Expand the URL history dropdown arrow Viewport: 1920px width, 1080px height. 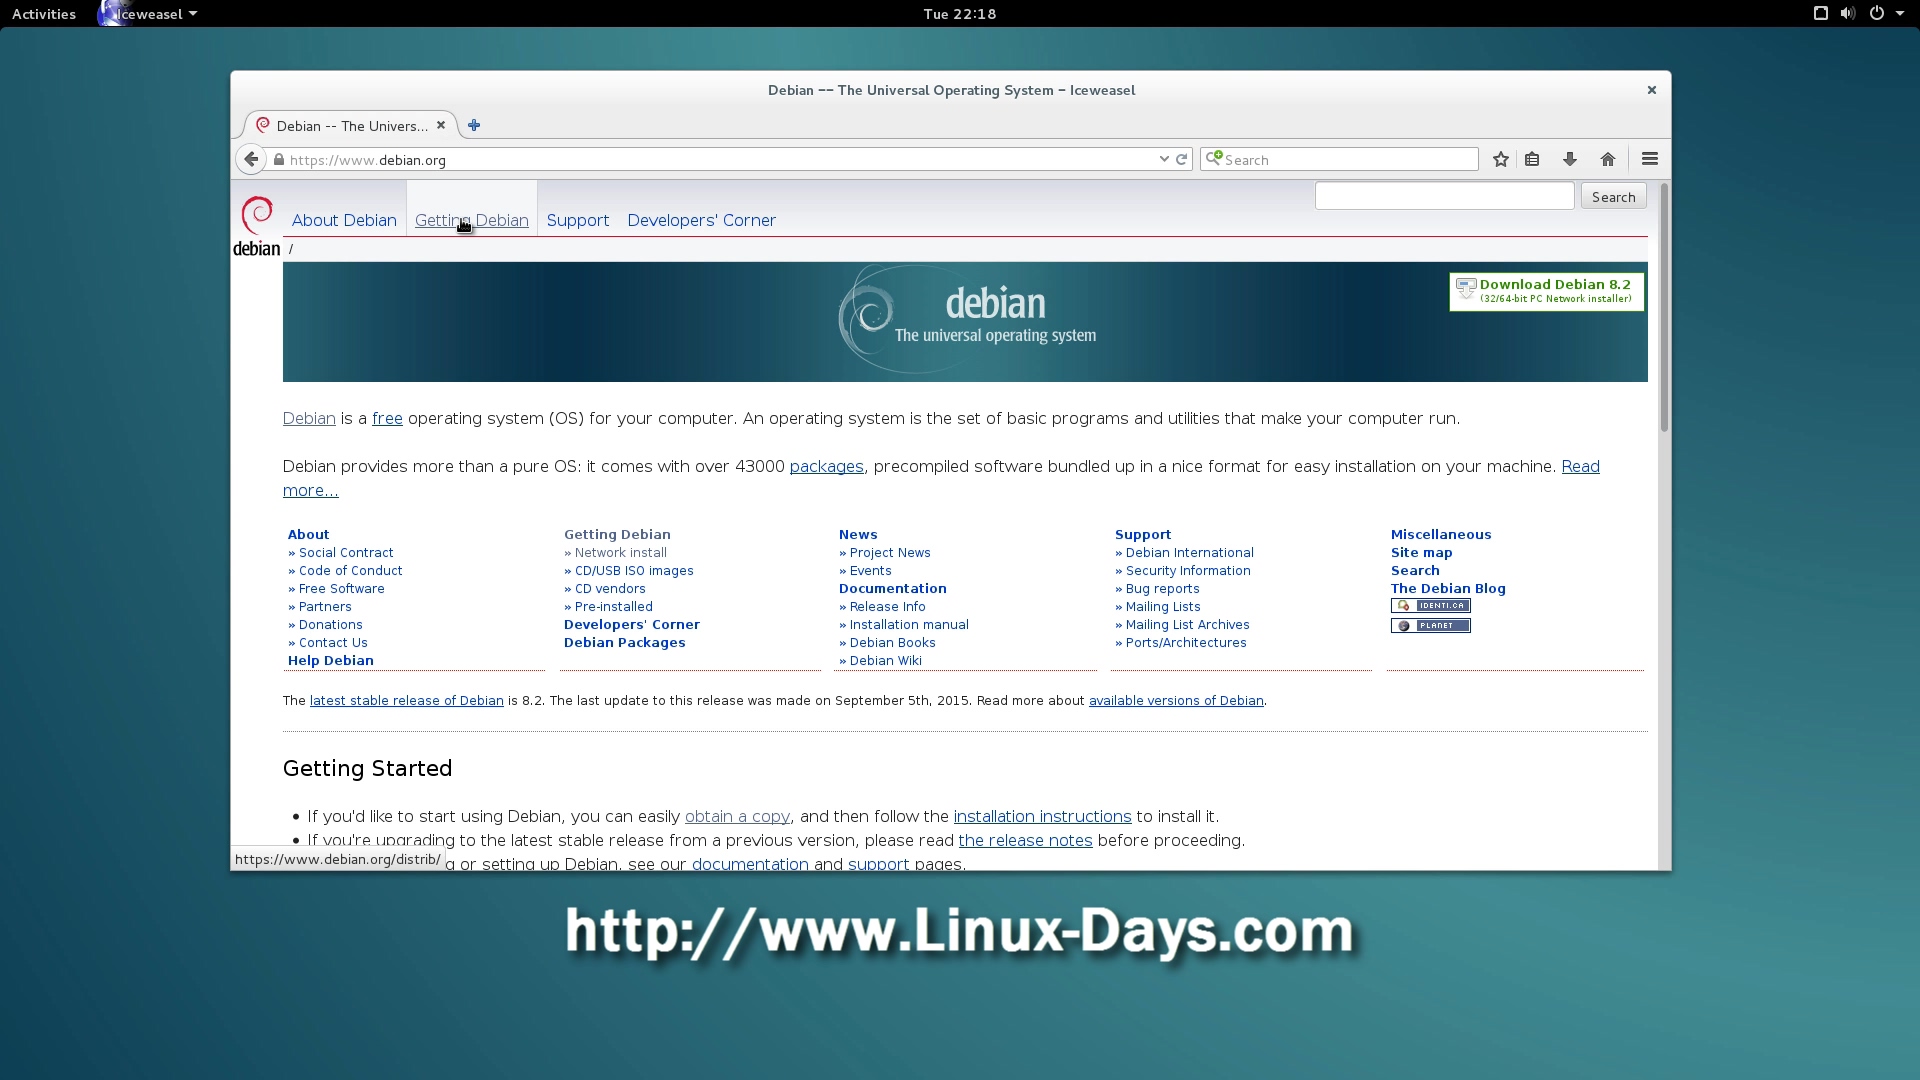pyautogui.click(x=1163, y=159)
